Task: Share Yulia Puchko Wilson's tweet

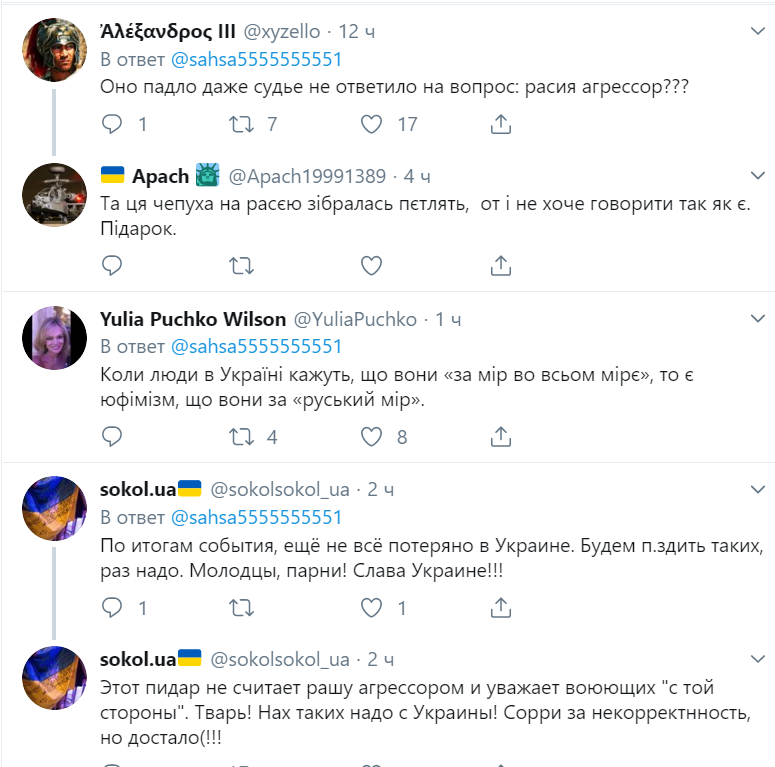Action: click(501, 436)
